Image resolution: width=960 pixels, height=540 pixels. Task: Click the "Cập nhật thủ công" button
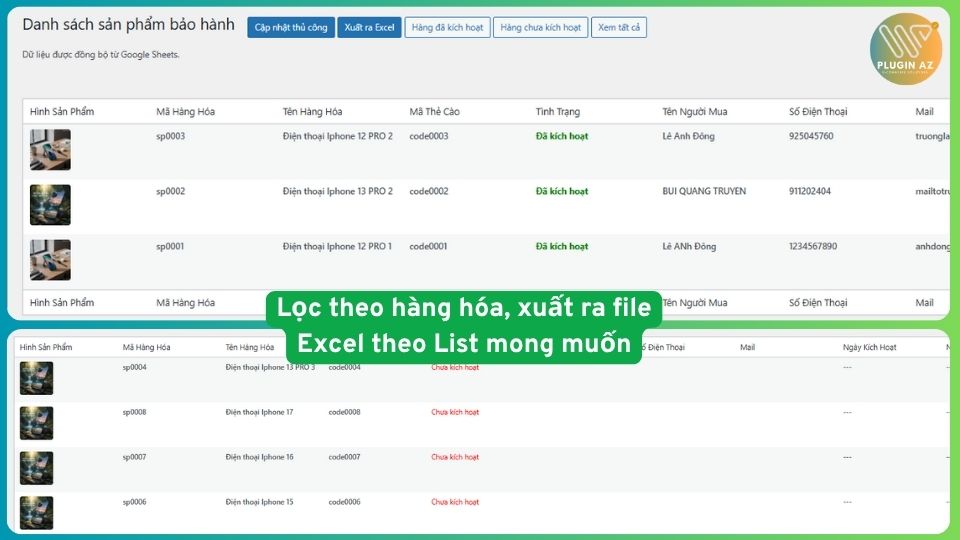tap(291, 28)
